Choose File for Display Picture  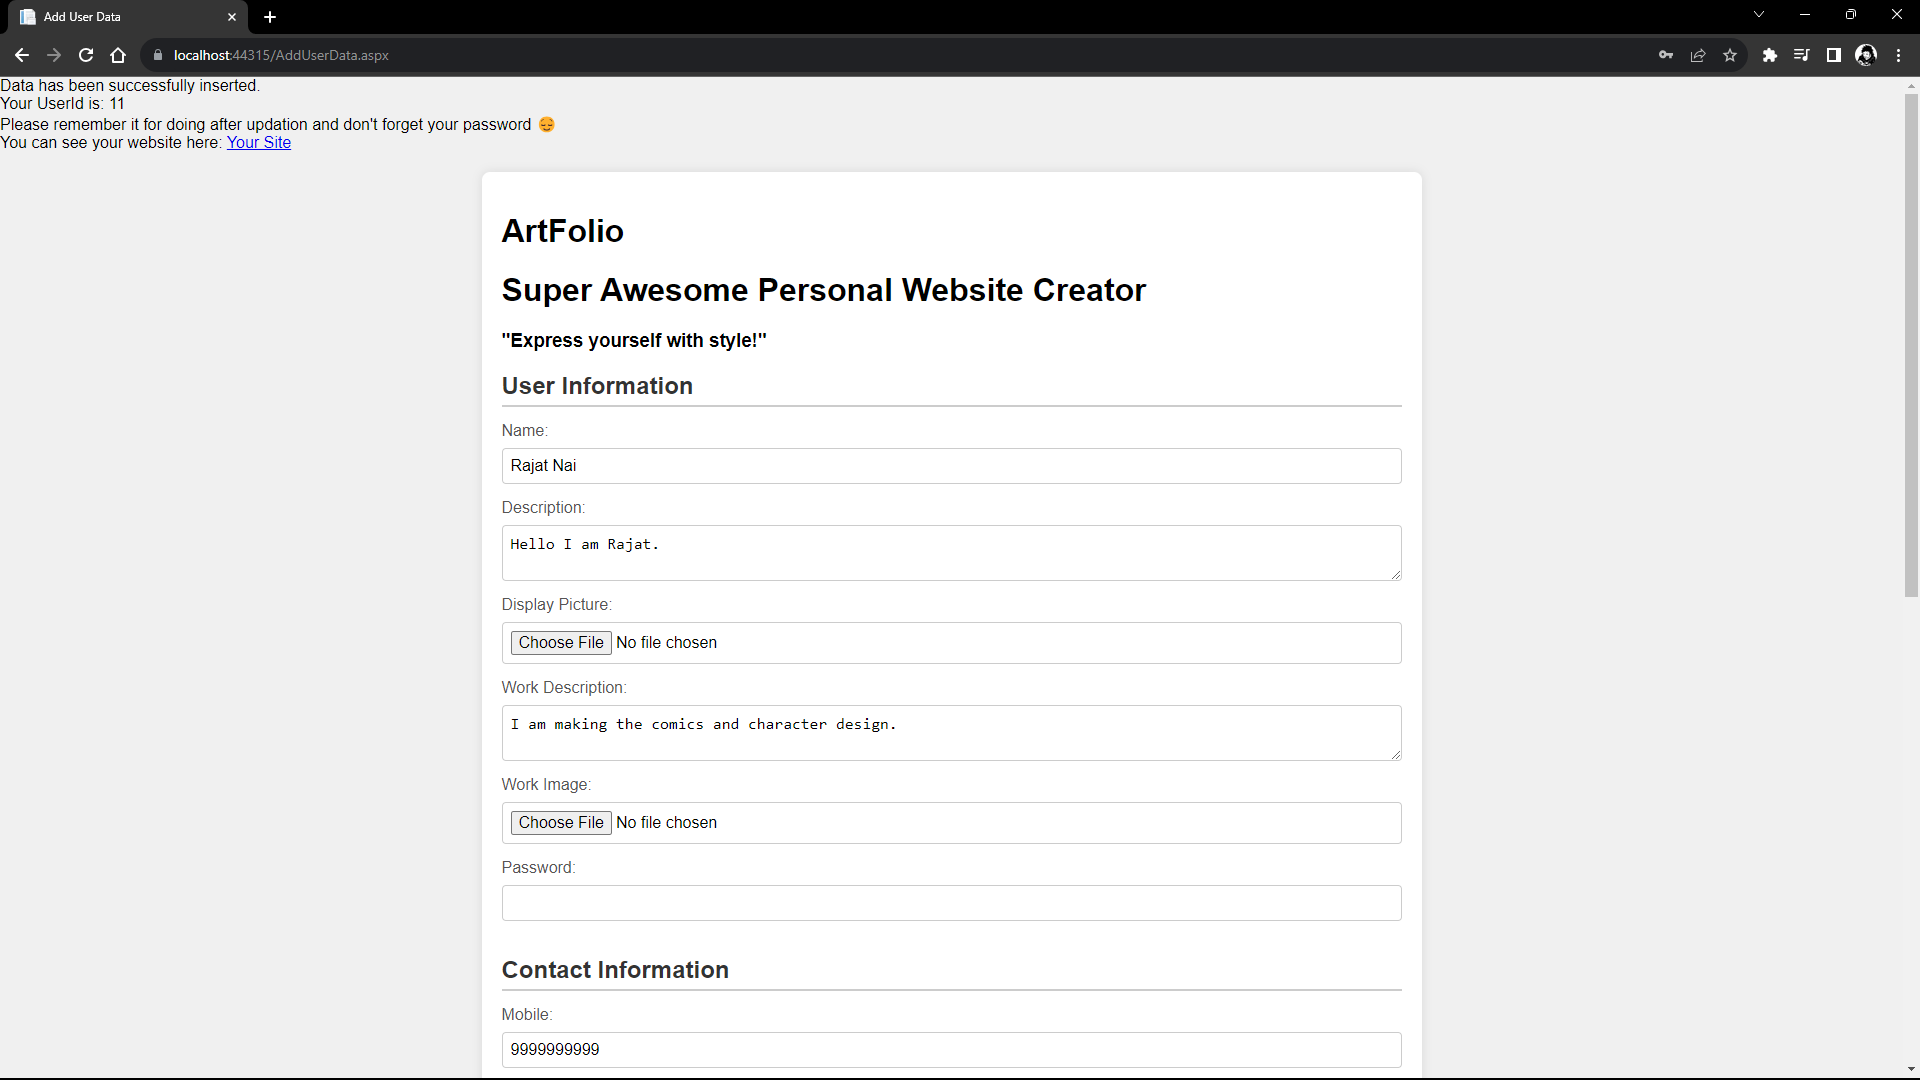pyautogui.click(x=561, y=643)
